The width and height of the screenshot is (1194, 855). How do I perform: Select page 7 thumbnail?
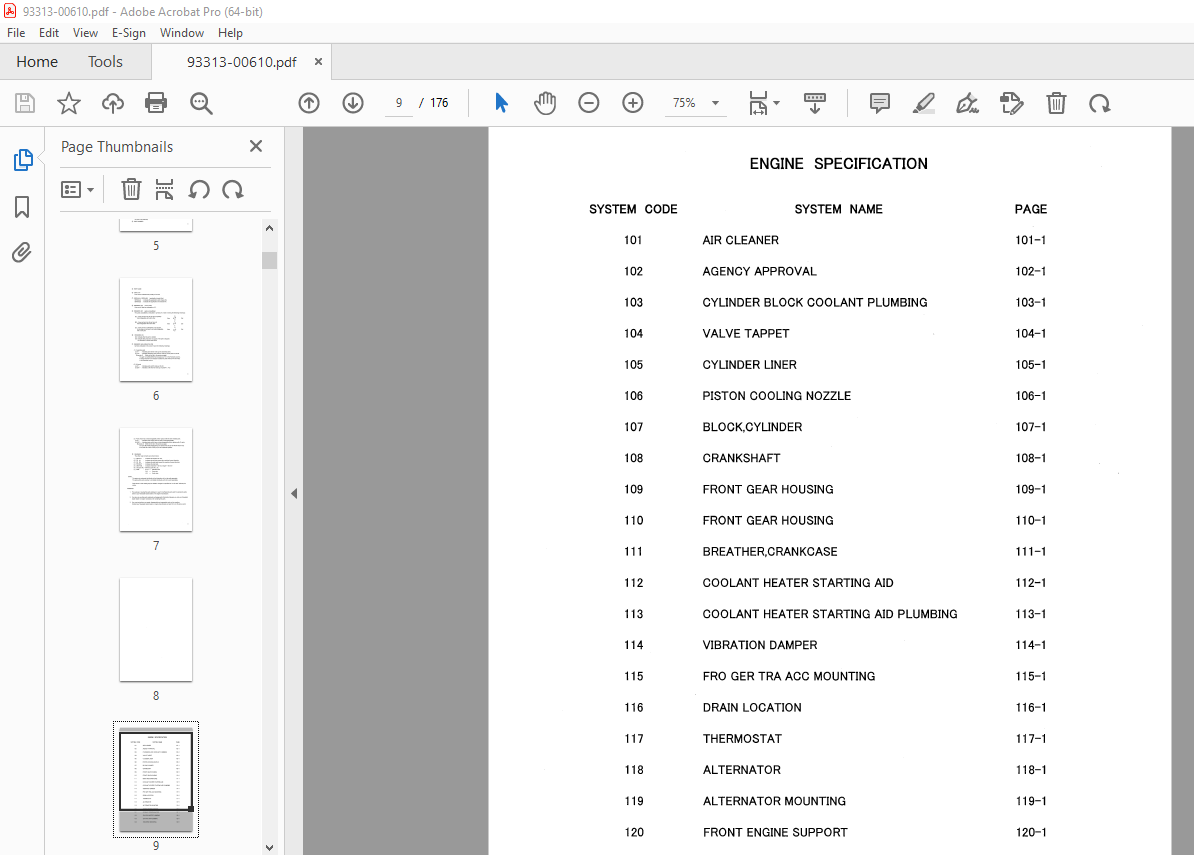point(156,480)
